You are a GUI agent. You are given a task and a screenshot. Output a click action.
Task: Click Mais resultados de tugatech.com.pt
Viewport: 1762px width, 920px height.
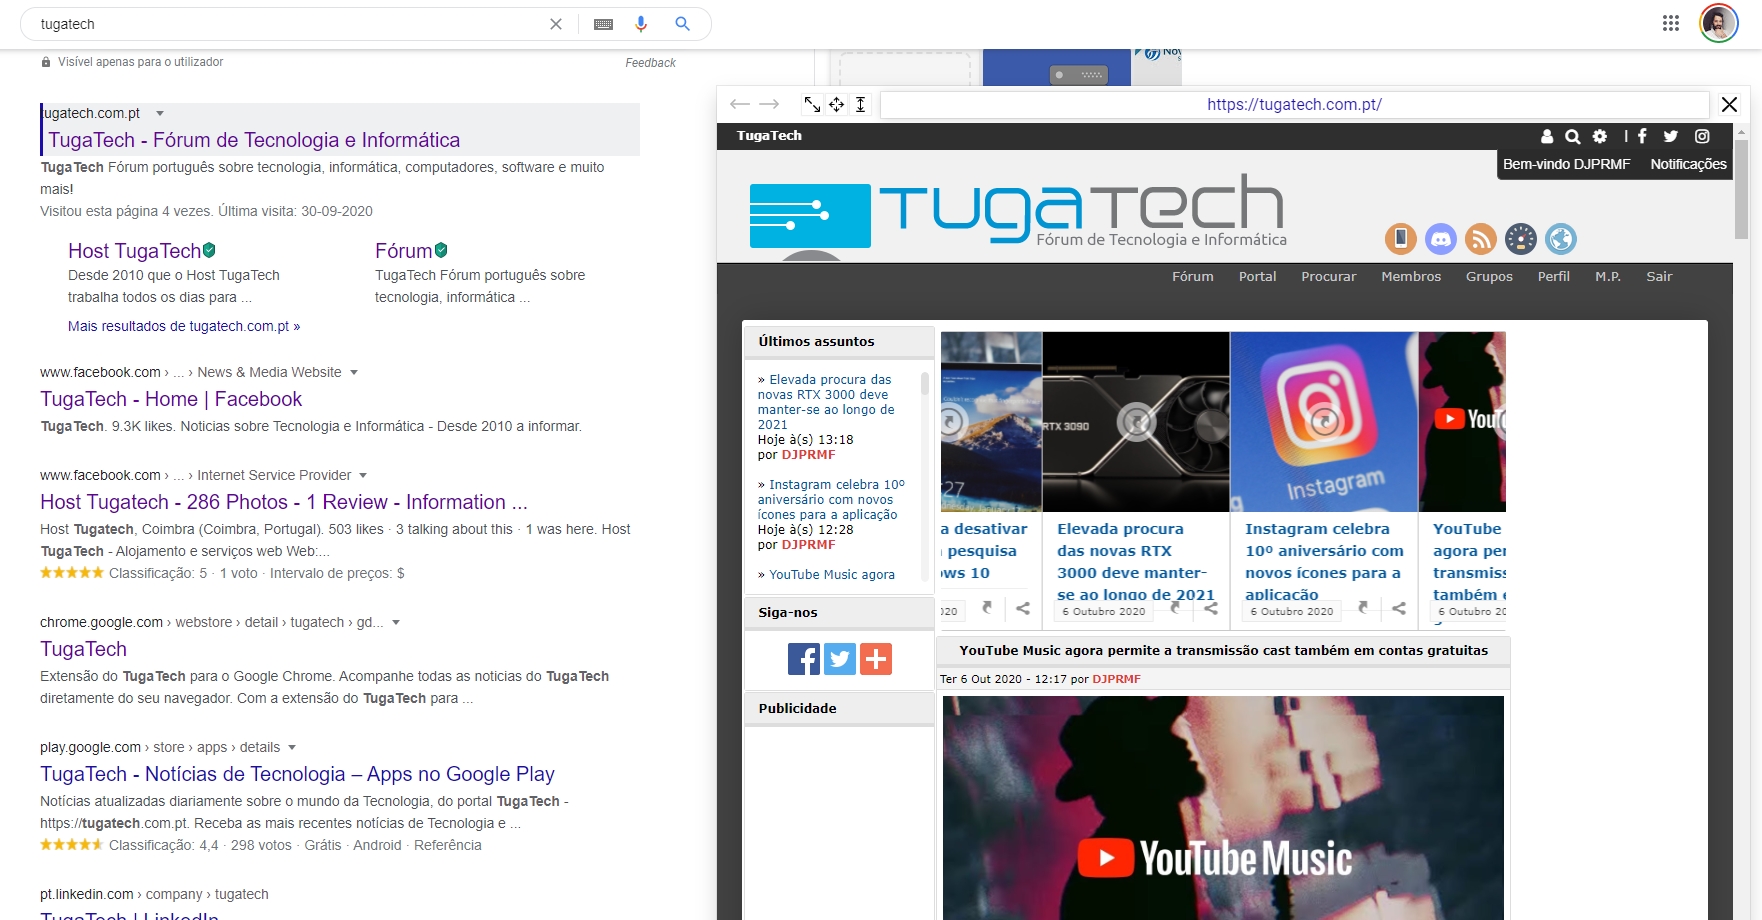point(184,326)
